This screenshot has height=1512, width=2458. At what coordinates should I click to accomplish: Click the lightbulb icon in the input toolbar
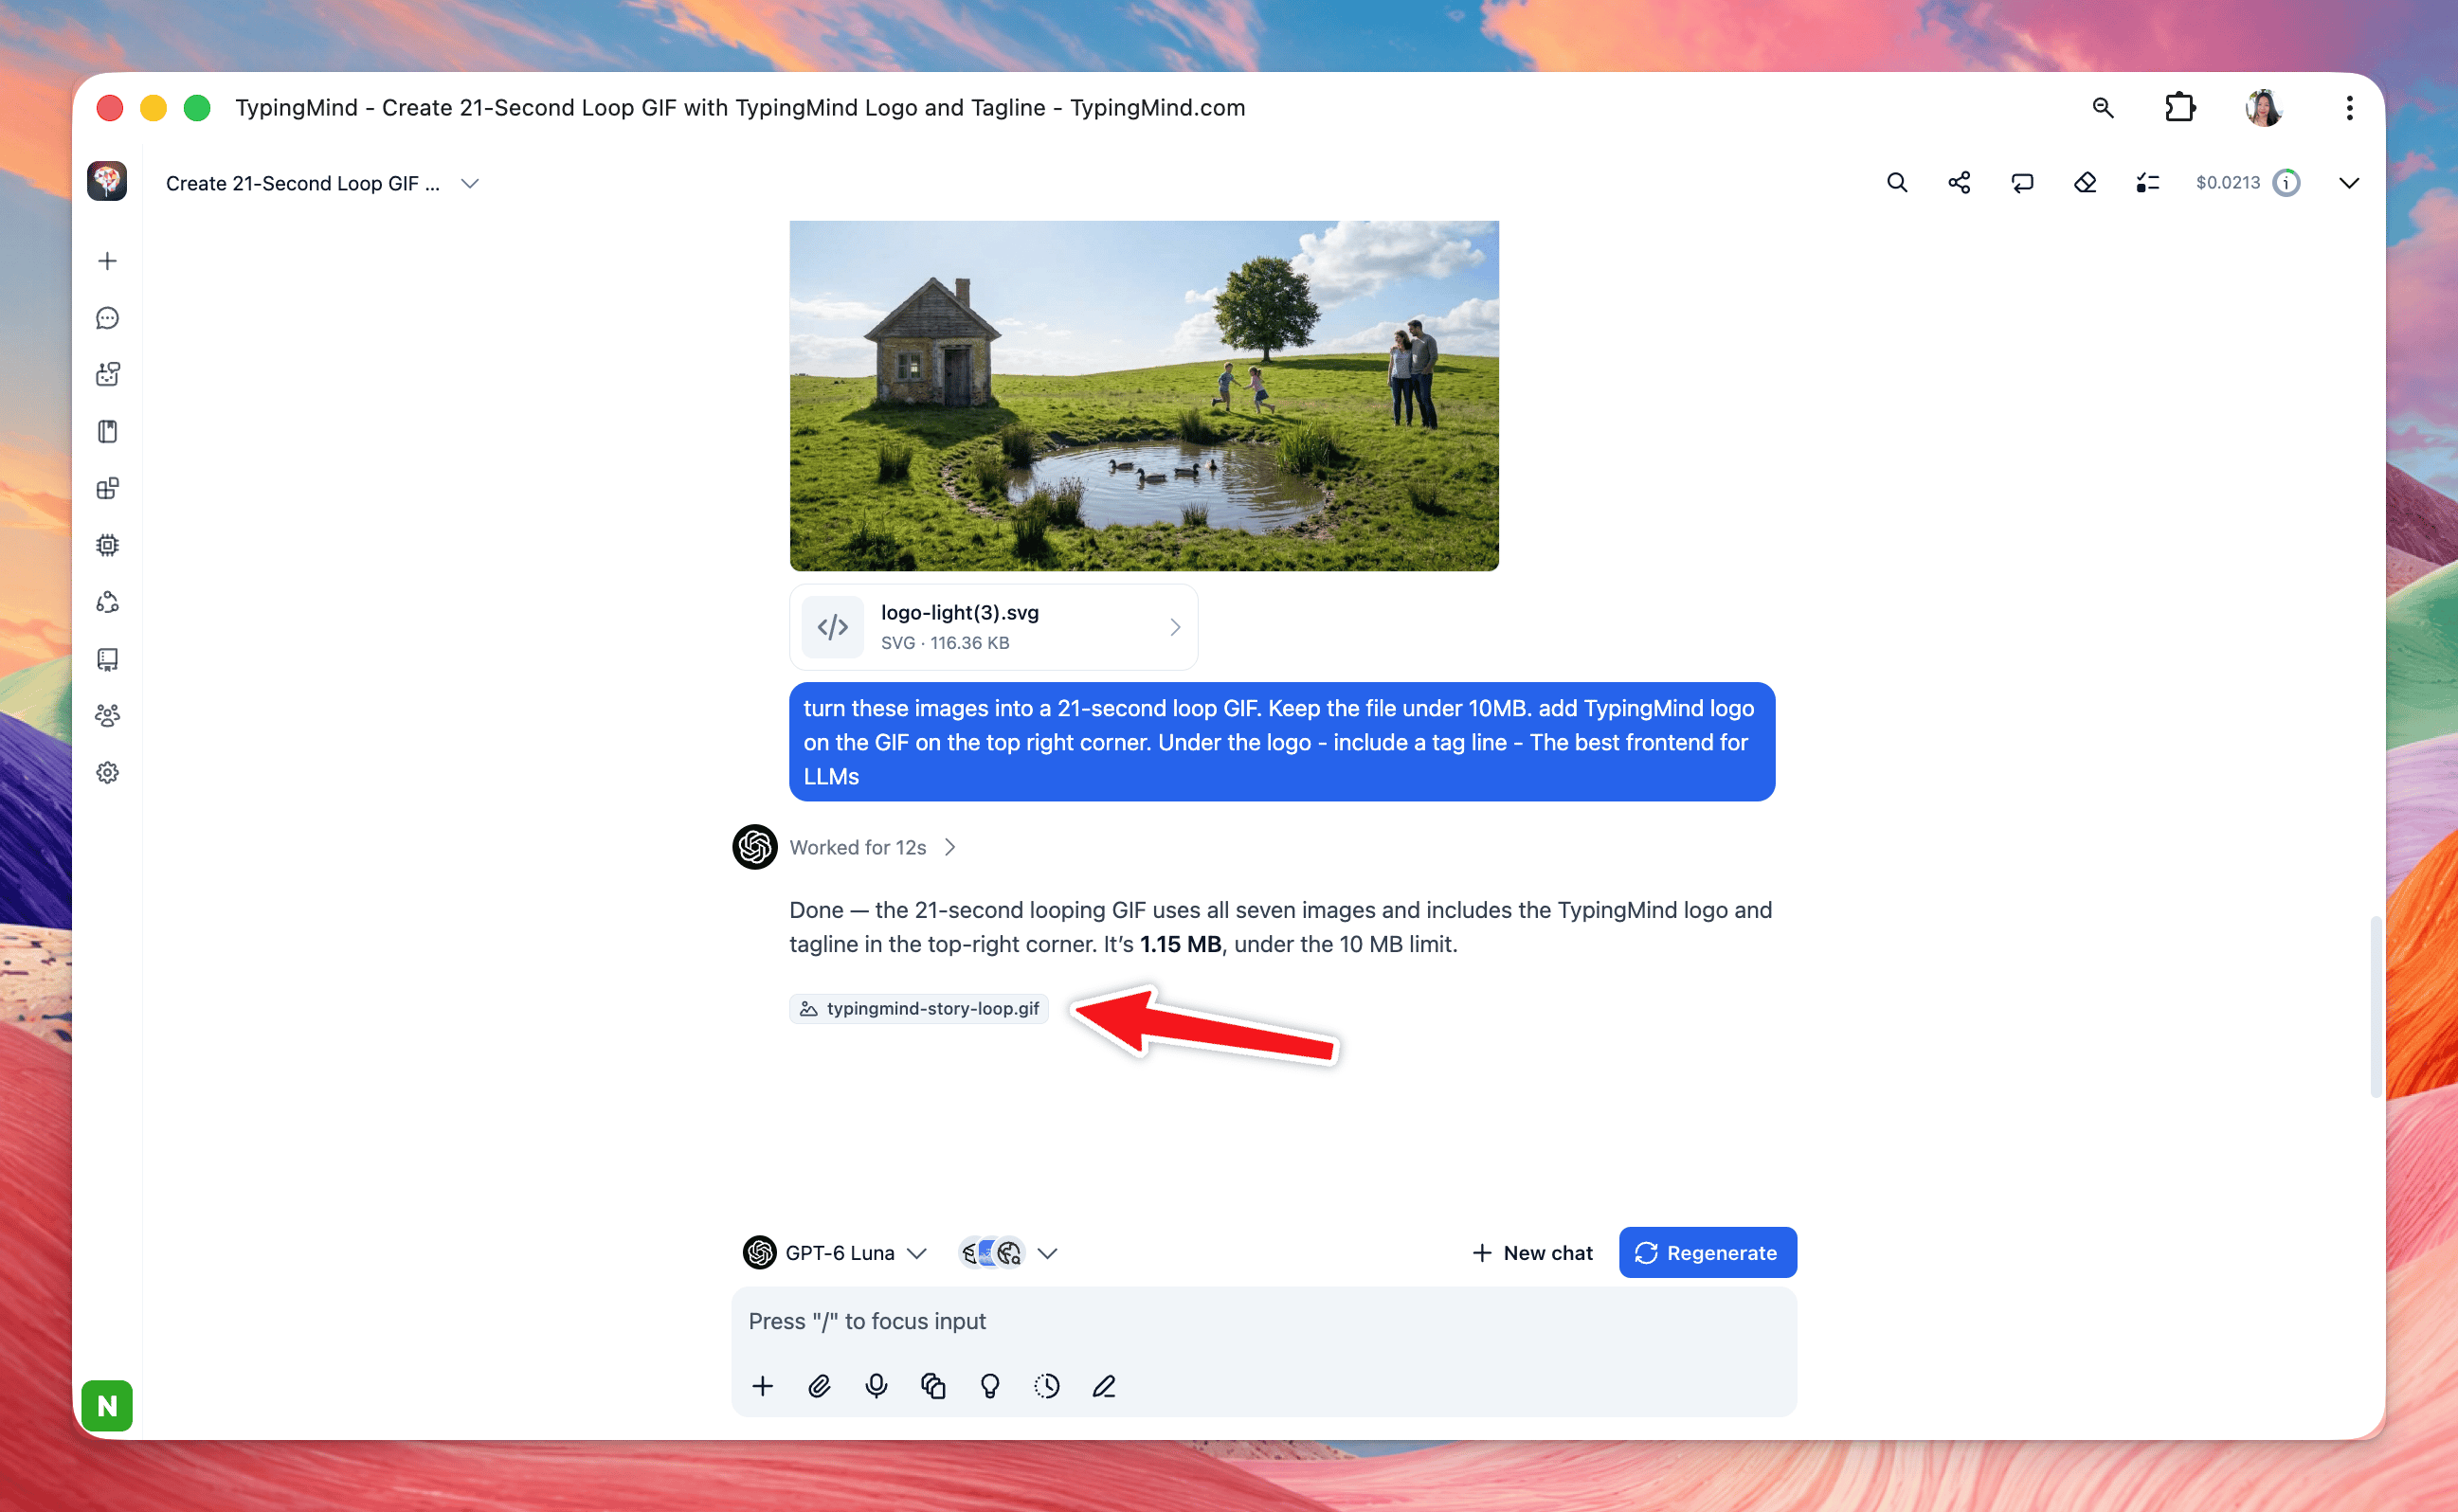tap(990, 1386)
